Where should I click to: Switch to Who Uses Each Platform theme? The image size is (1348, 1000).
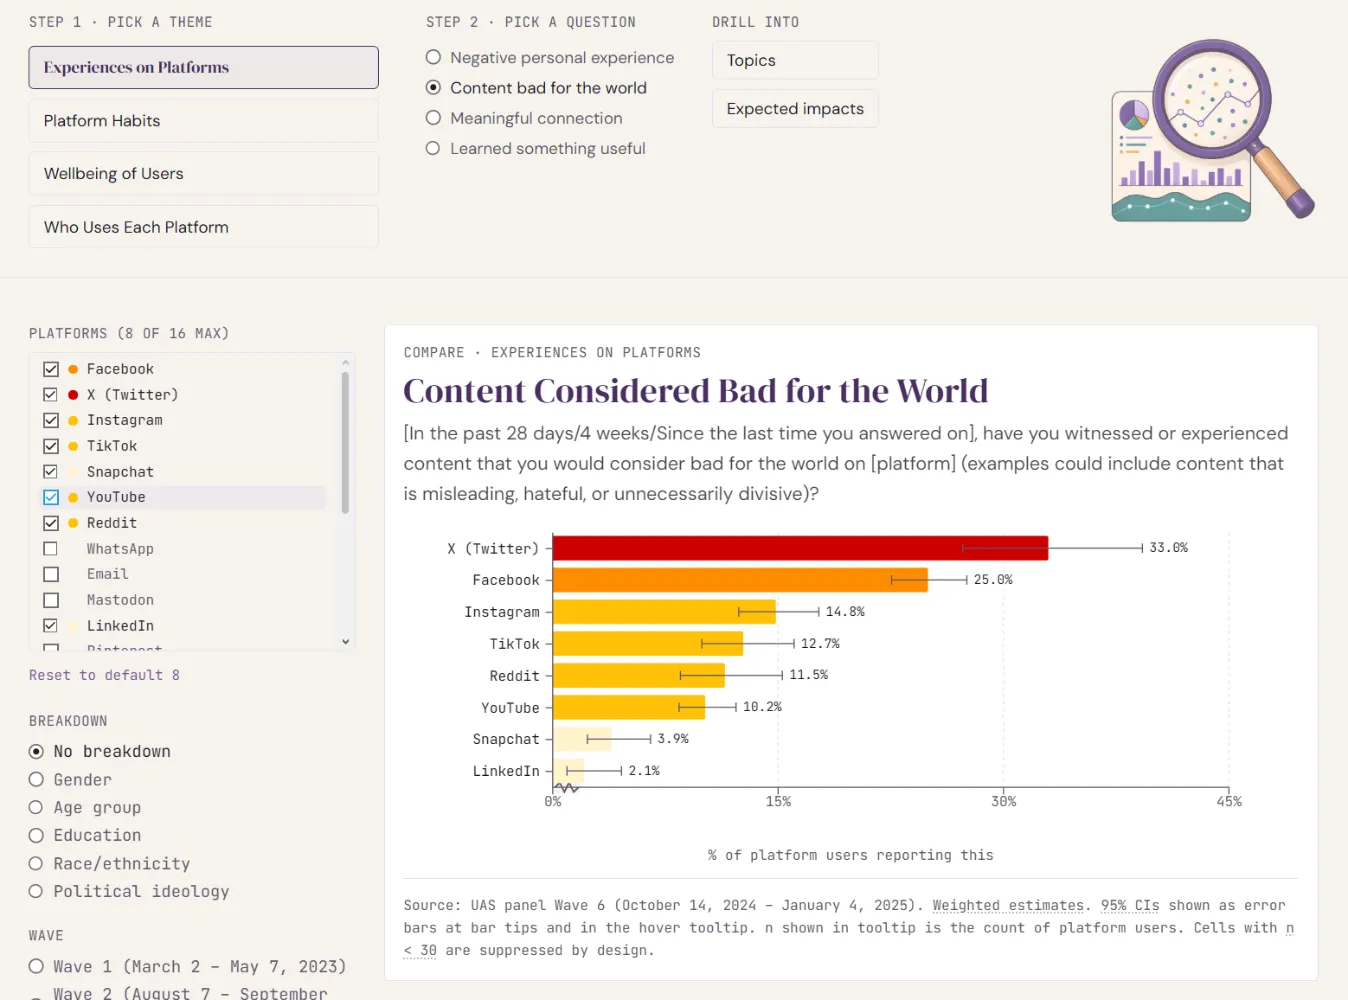click(x=204, y=227)
